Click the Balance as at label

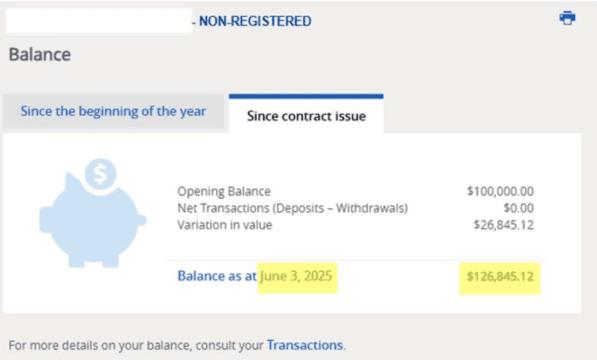pos(217,276)
